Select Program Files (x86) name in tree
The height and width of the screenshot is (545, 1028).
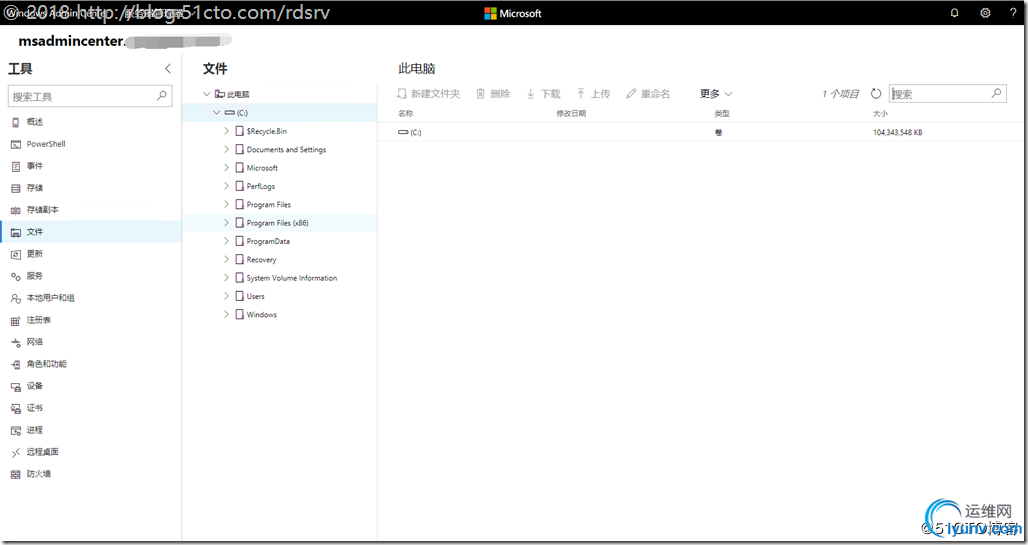point(277,223)
